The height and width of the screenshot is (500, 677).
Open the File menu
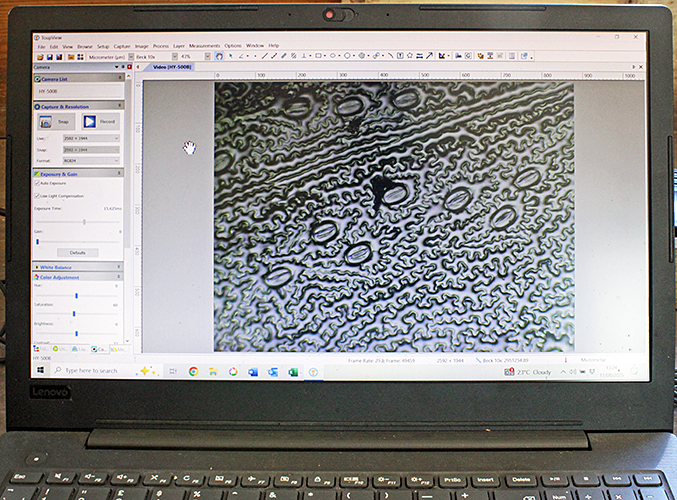click(x=41, y=47)
